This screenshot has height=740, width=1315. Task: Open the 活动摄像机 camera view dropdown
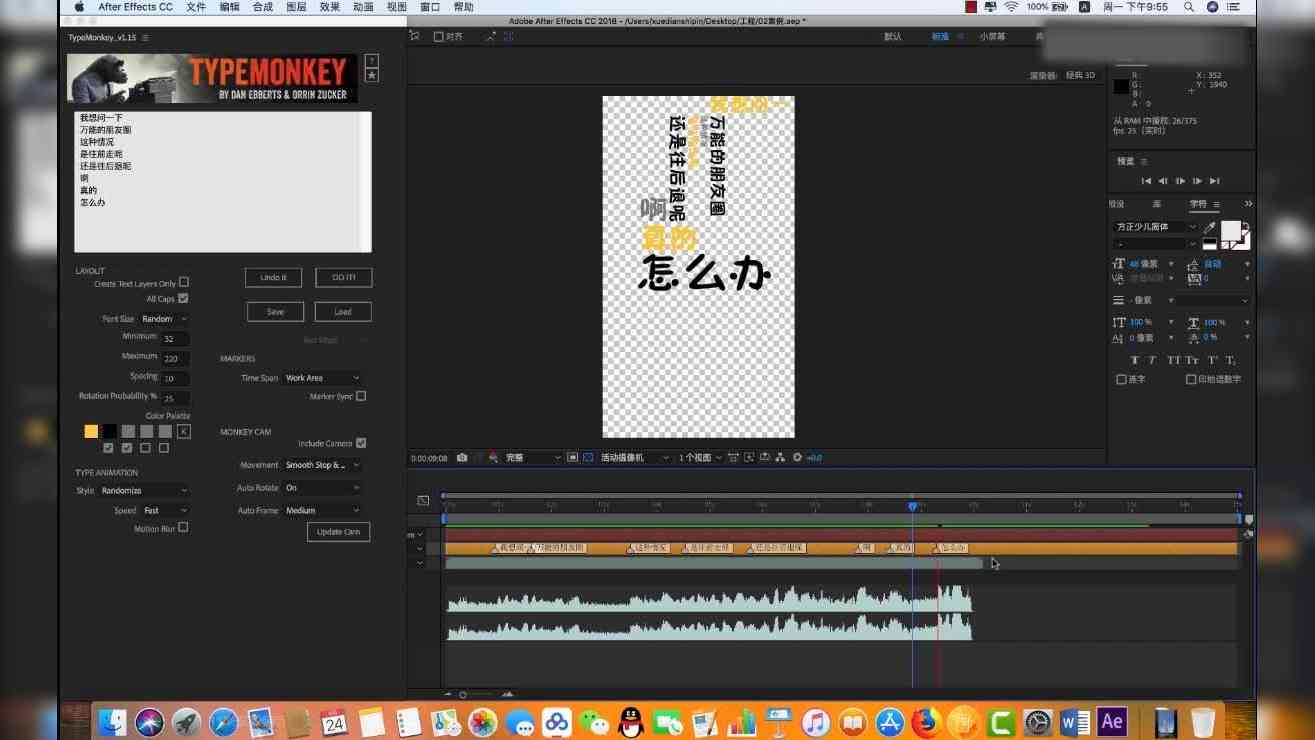click(x=635, y=457)
